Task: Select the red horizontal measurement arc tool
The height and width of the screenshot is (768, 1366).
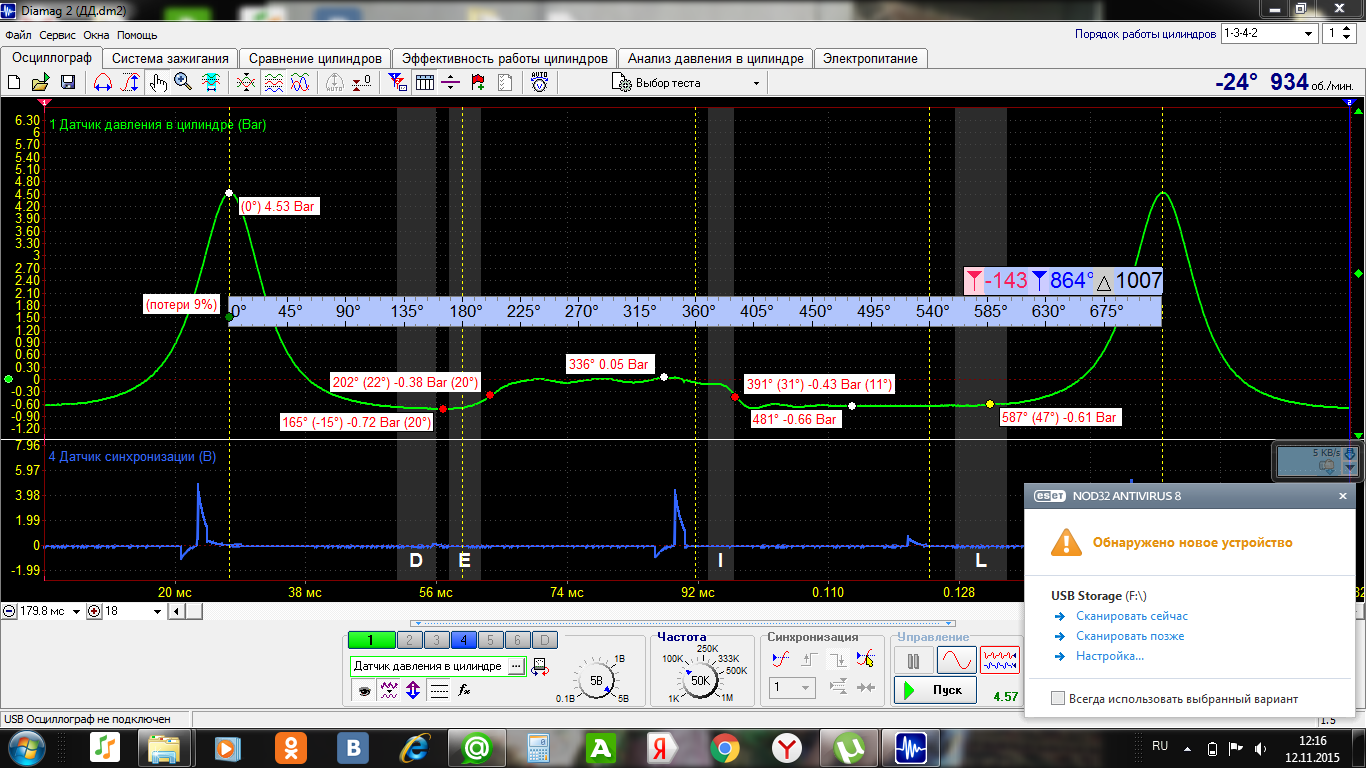Action: 102,82
